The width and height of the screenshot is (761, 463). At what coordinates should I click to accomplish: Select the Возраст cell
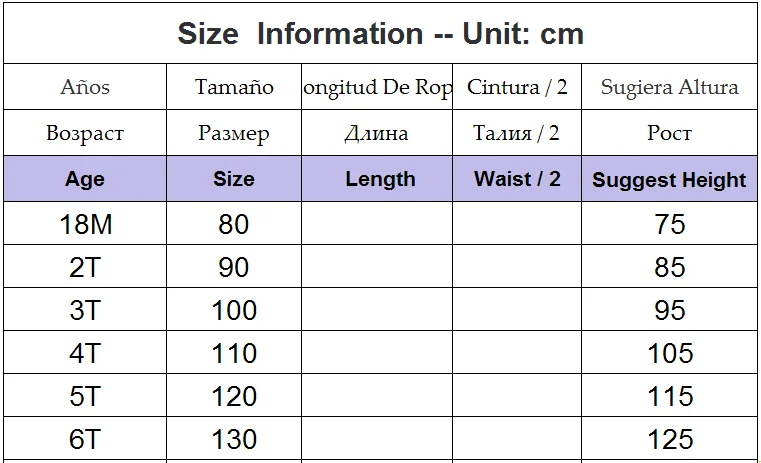(x=85, y=132)
